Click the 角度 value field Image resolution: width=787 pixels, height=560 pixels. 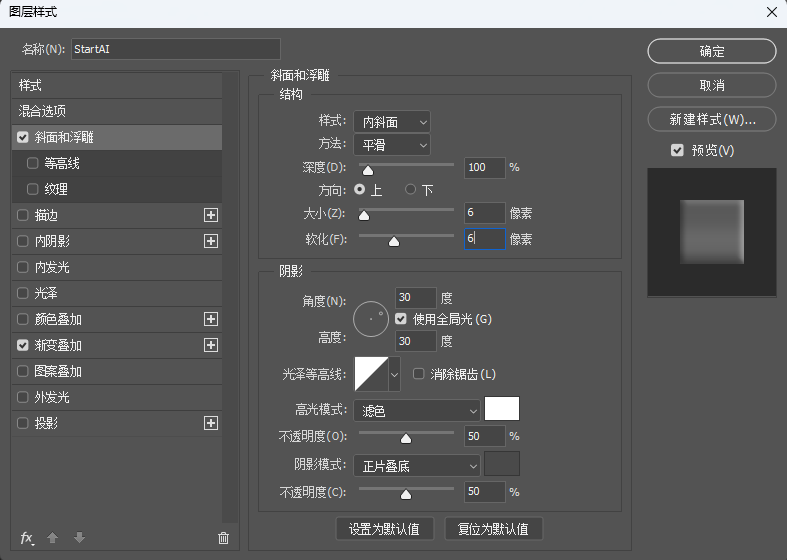pos(416,298)
